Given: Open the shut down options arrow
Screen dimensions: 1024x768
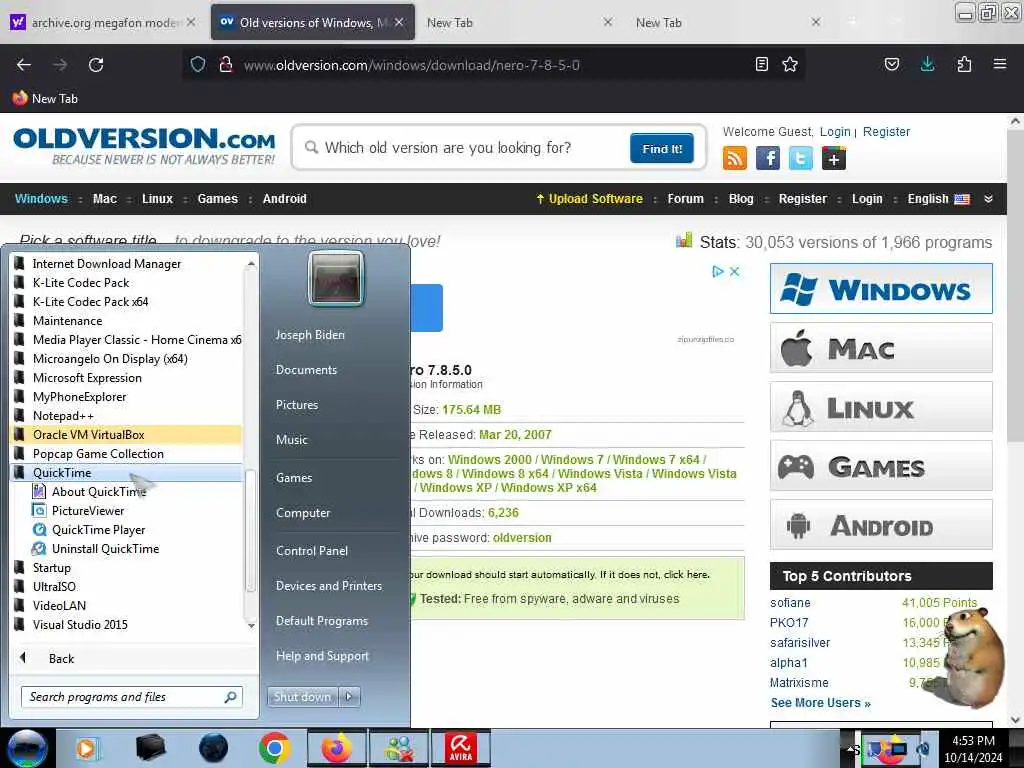Looking at the screenshot, I should tap(349, 697).
